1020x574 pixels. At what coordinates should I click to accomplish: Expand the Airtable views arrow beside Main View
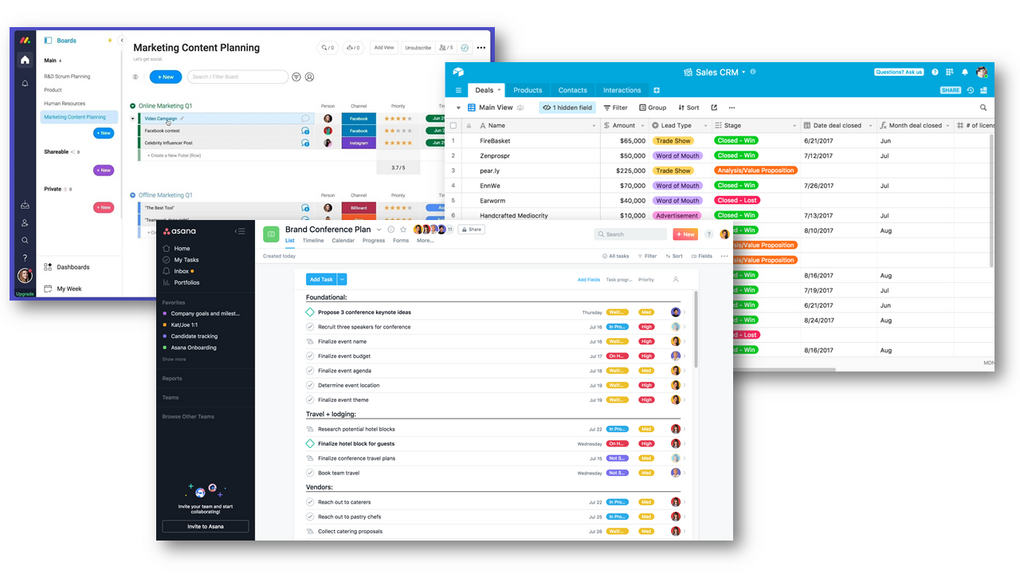pos(458,107)
